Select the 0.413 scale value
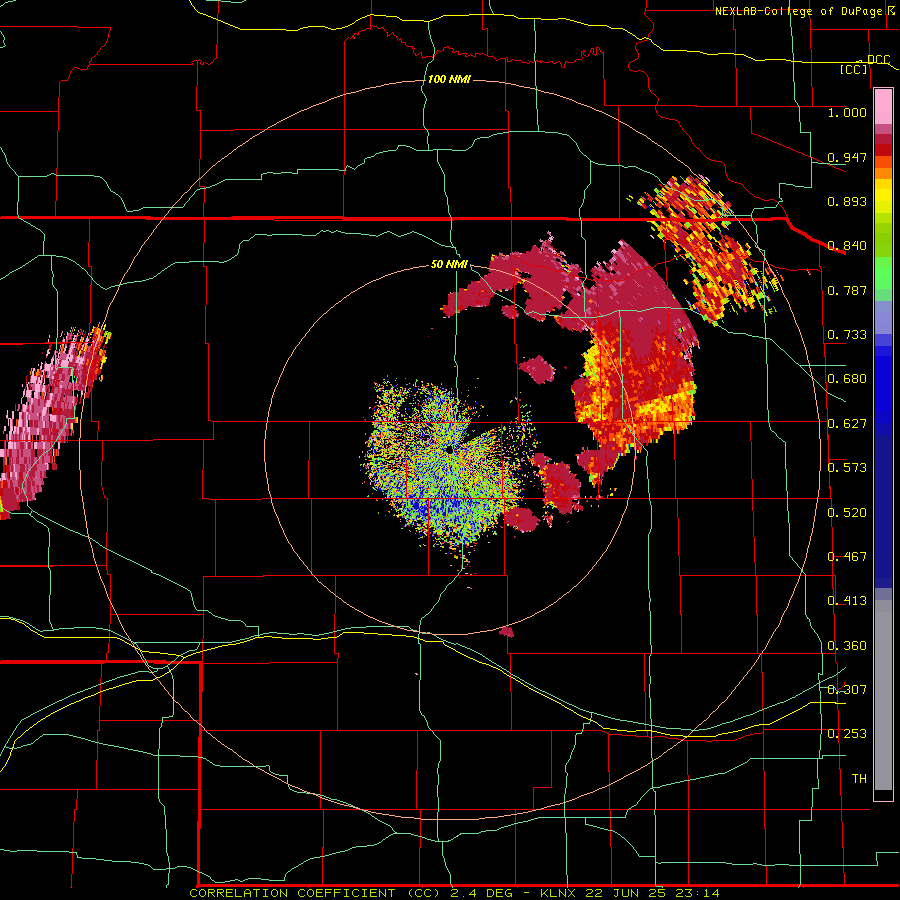The width and height of the screenshot is (900, 900). pos(847,601)
